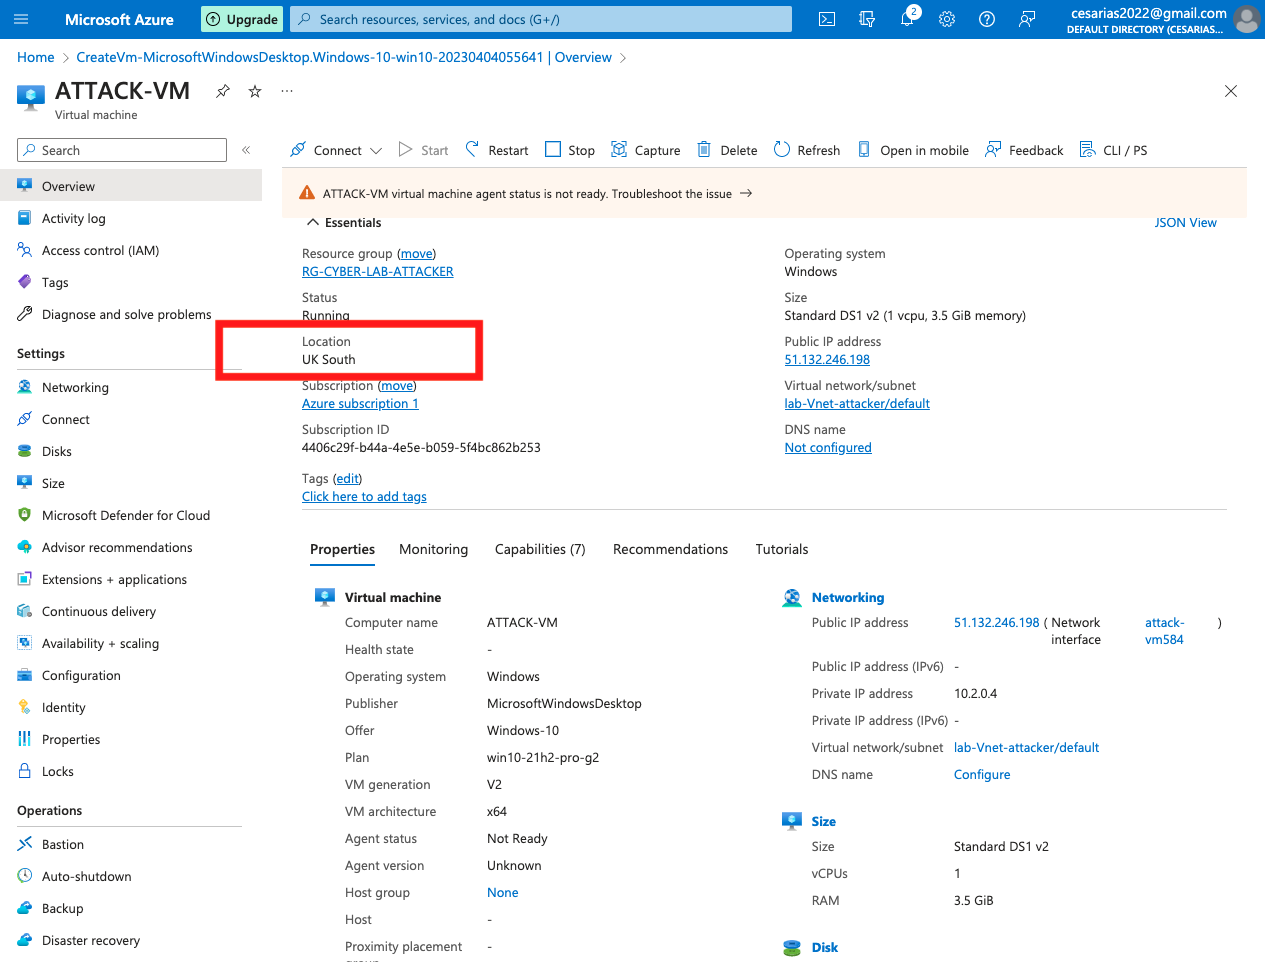Viewport: 1265px width, 962px height.
Task: Open the Azure portal hamburger menu
Action: [21, 19]
